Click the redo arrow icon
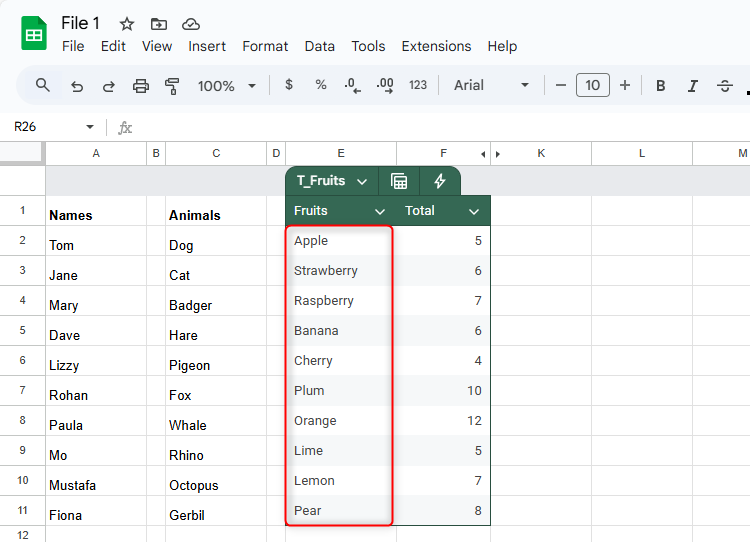Image resolution: width=750 pixels, height=542 pixels. (x=108, y=86)
